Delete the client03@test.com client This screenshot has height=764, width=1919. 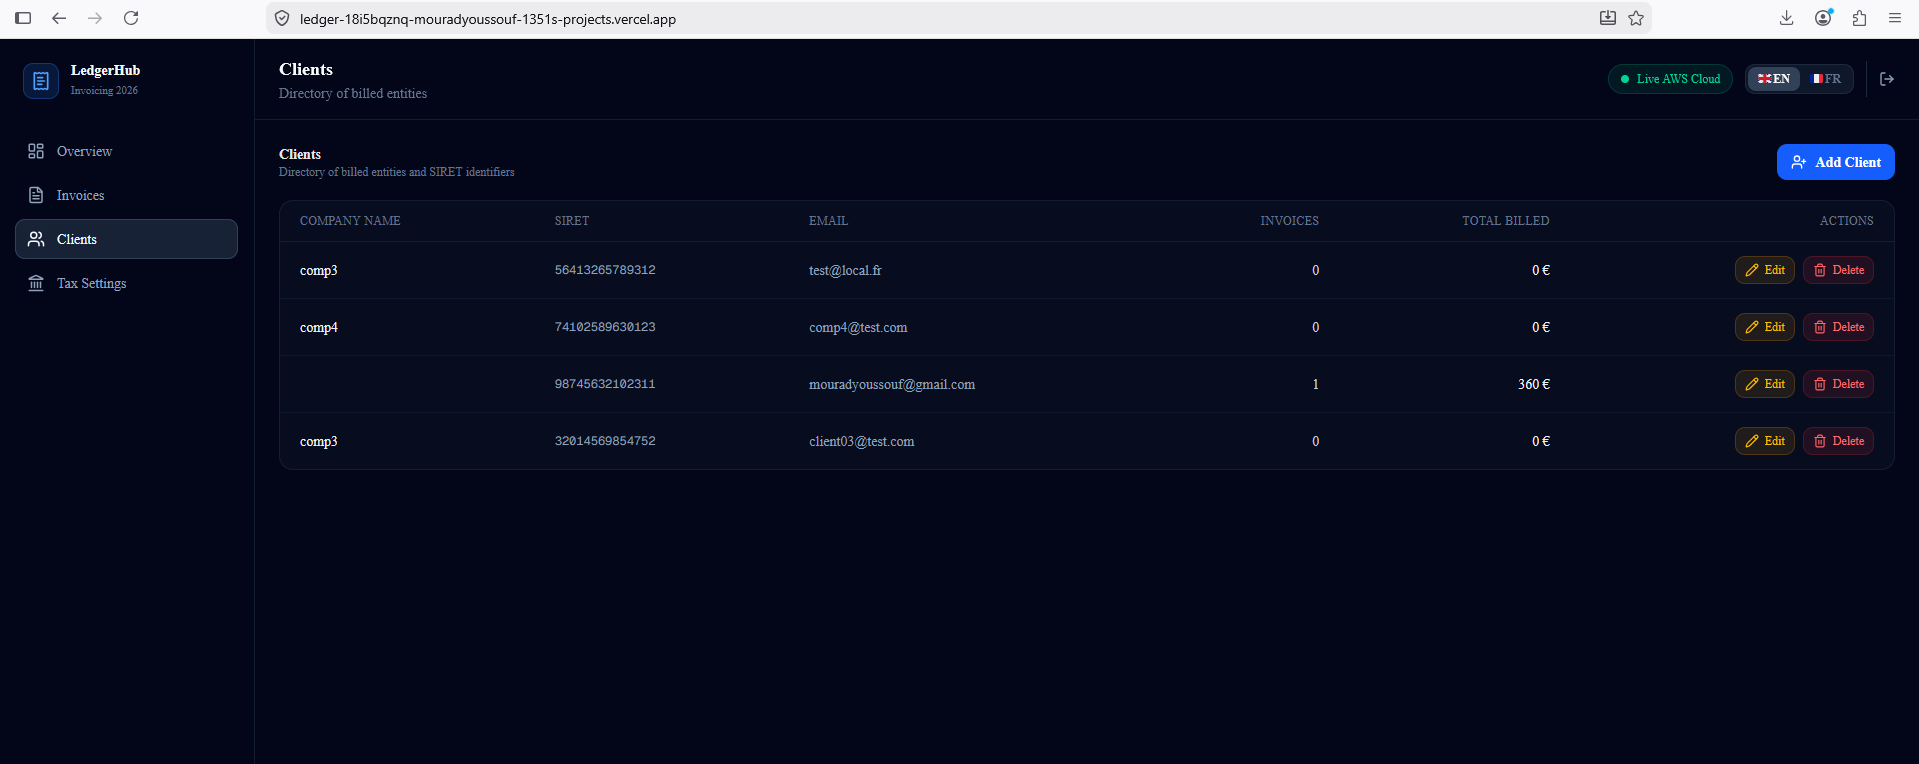(x=1838, y=441)
